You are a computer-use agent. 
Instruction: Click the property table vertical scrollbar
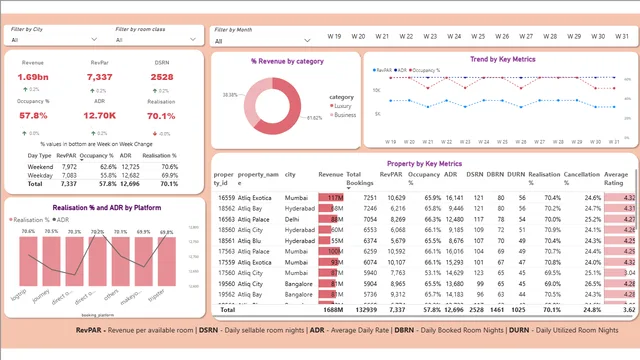[x=637, y=200]
